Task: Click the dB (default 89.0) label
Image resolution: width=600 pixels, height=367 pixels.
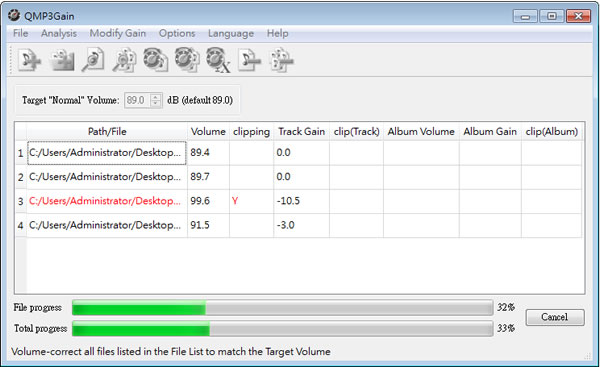Action: [200, 100]
